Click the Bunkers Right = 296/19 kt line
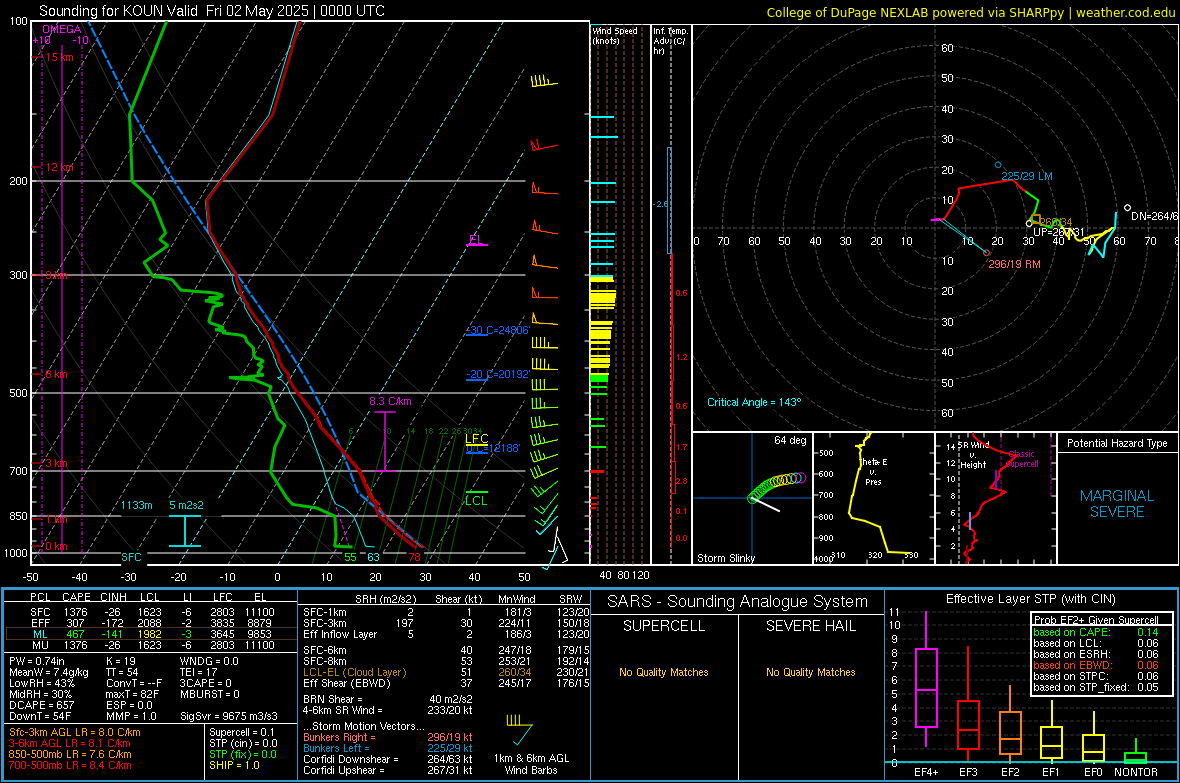Screen dimensions: 1180x783 coord(388,737)
